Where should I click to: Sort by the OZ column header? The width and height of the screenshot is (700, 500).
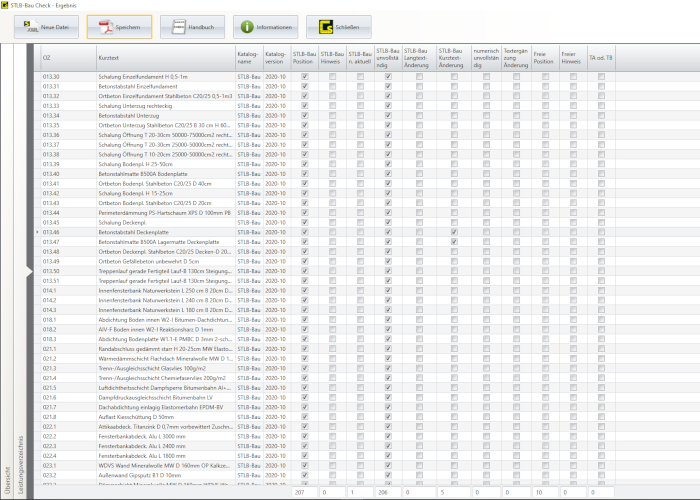coord(66,58)
